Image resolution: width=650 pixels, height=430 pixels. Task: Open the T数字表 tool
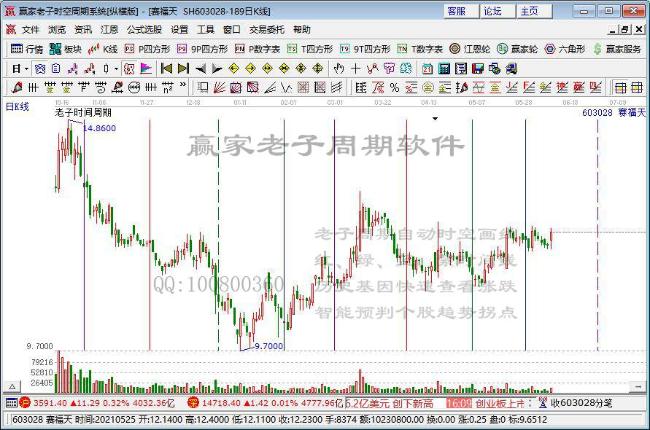tap(420, 49)
